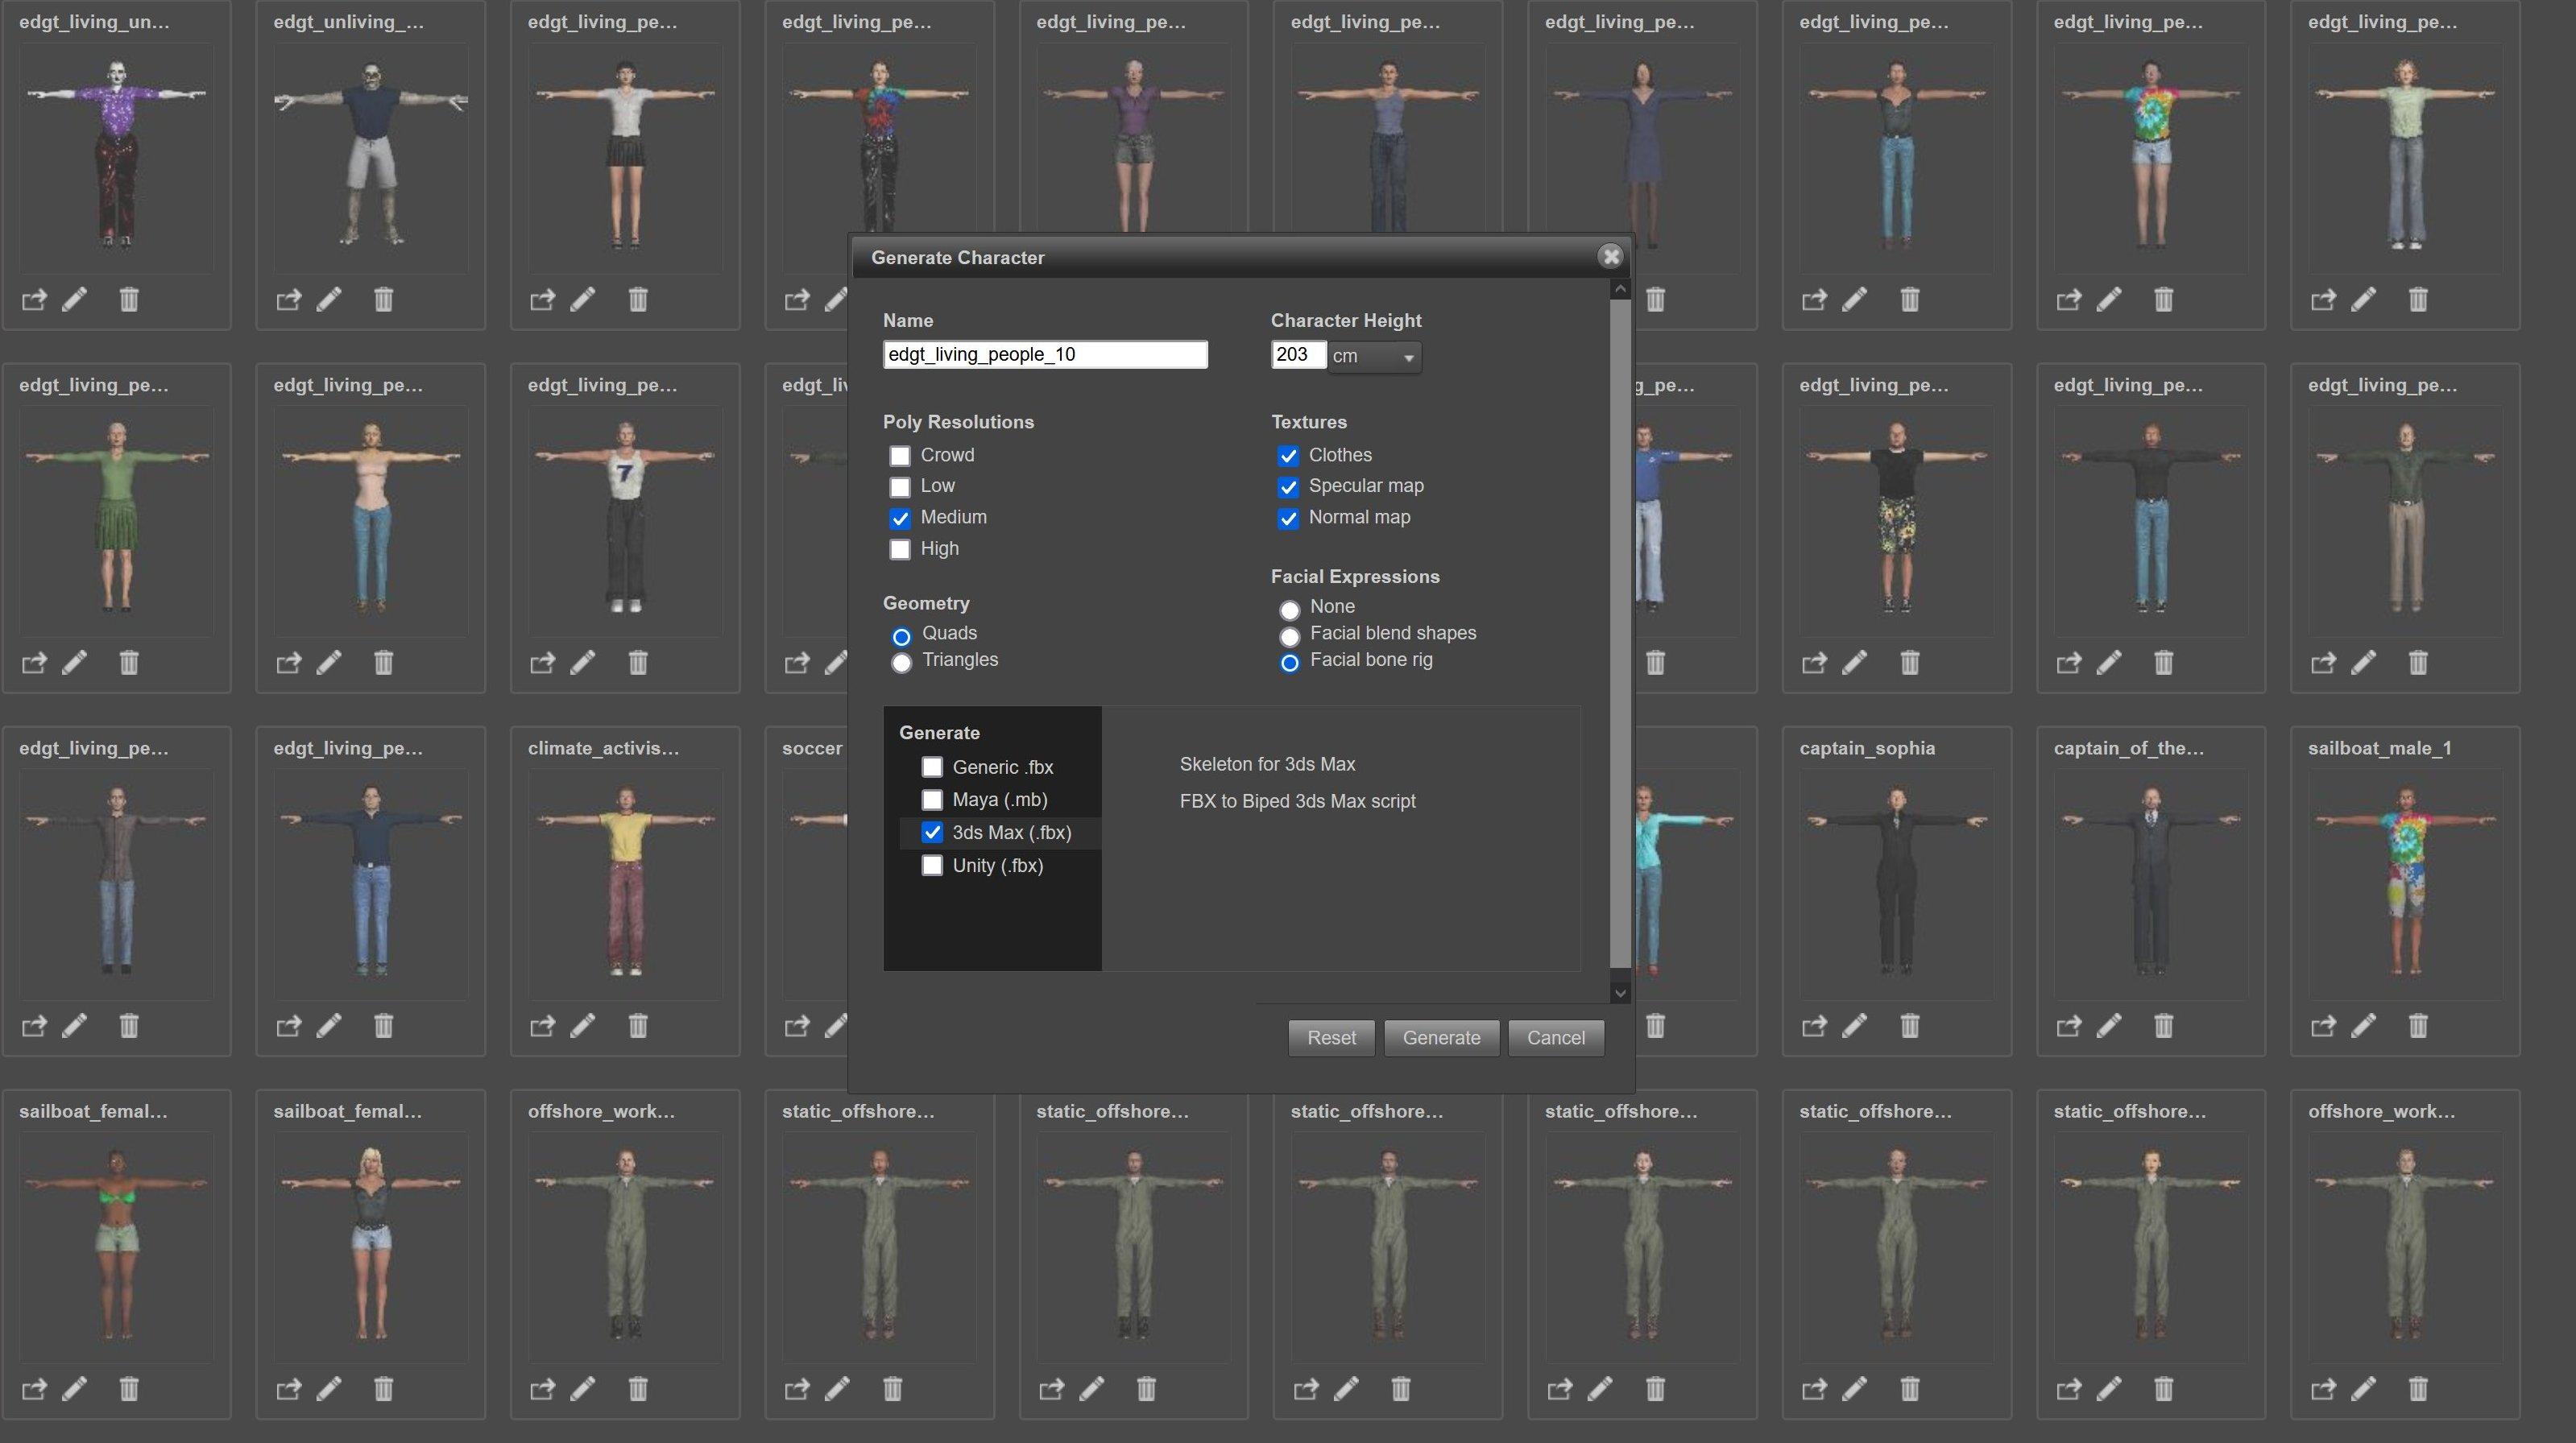Cancel the Generate Character dialog

click(1555, 1038)
